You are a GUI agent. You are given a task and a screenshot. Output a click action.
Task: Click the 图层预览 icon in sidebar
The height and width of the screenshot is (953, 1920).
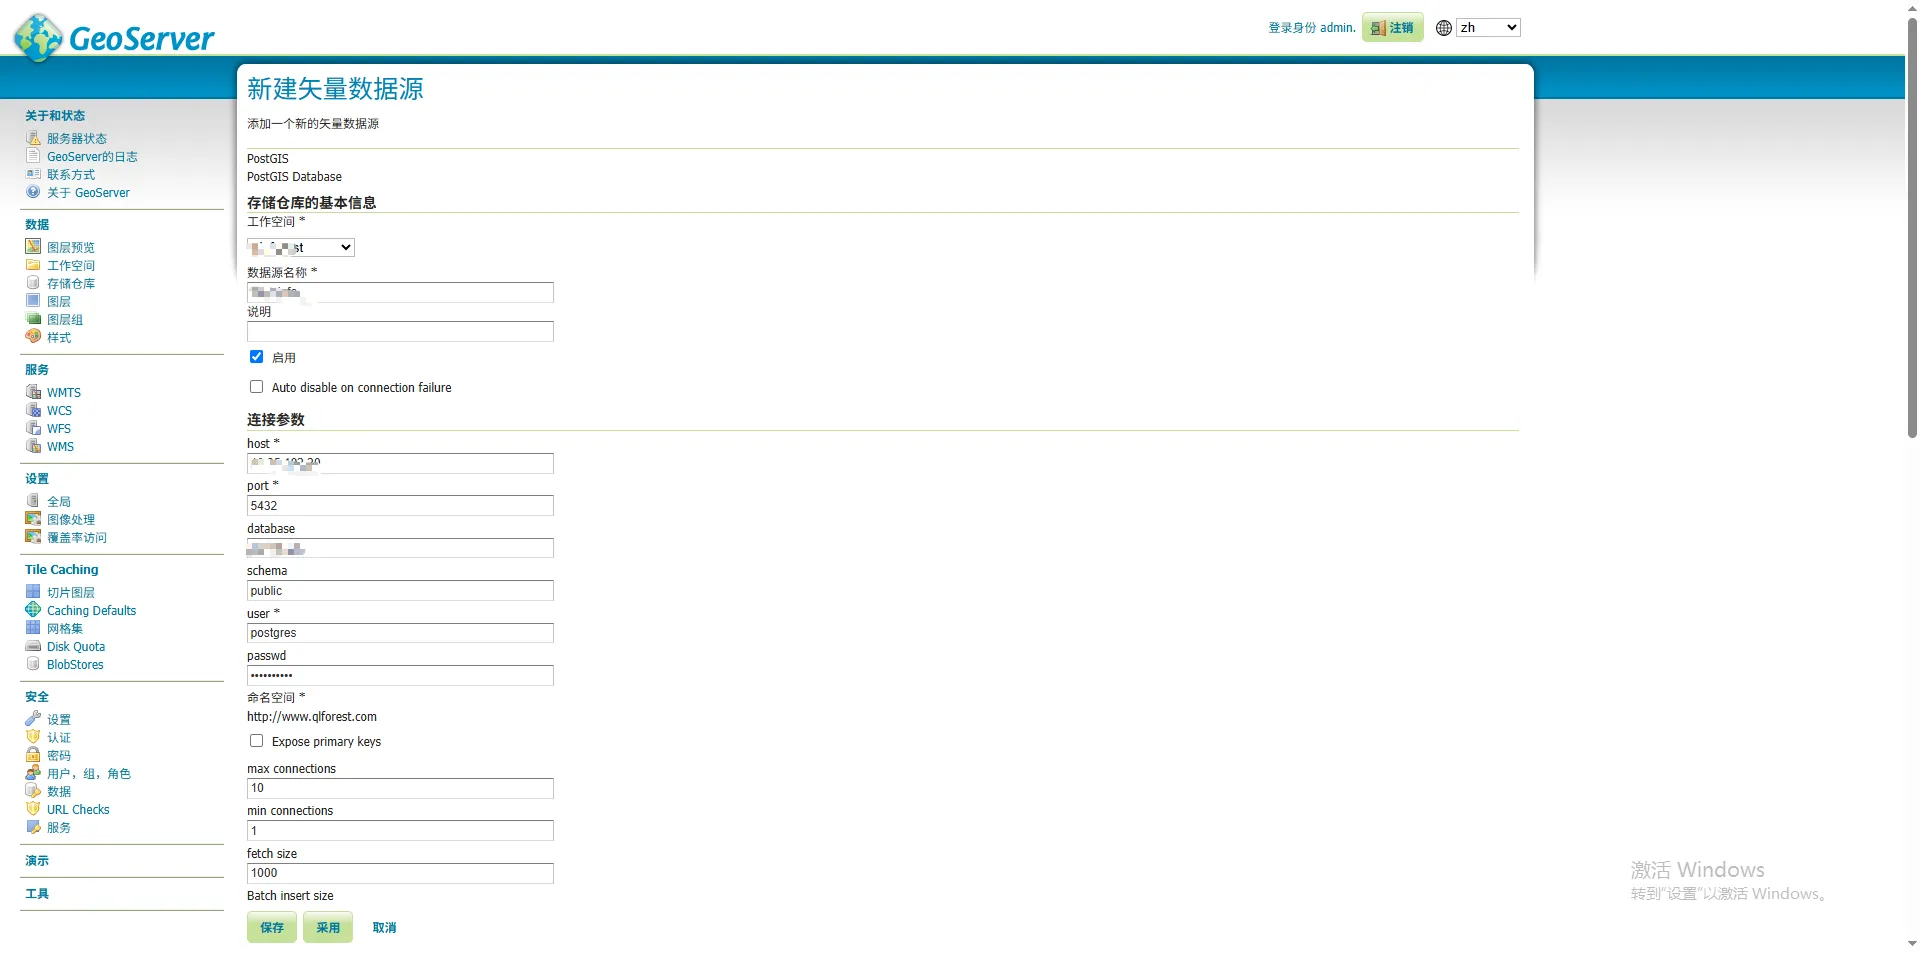(x=33, y=247)
